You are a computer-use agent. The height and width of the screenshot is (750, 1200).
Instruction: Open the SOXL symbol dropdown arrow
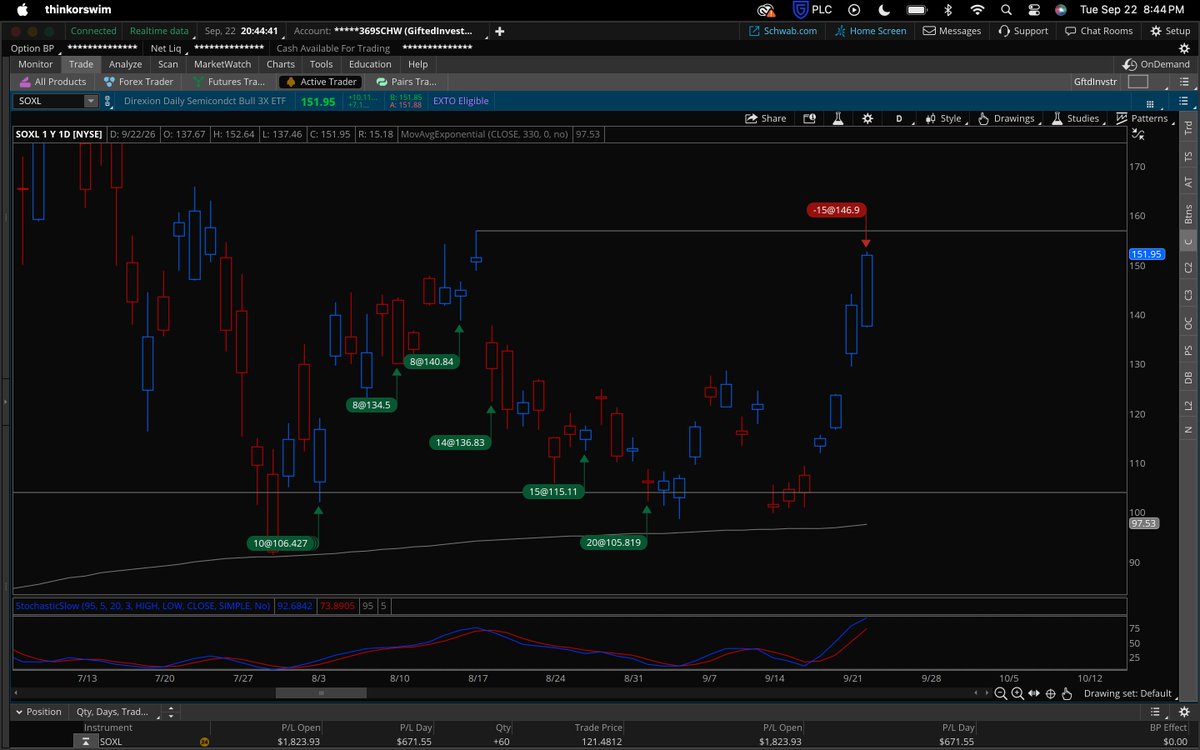91,101
